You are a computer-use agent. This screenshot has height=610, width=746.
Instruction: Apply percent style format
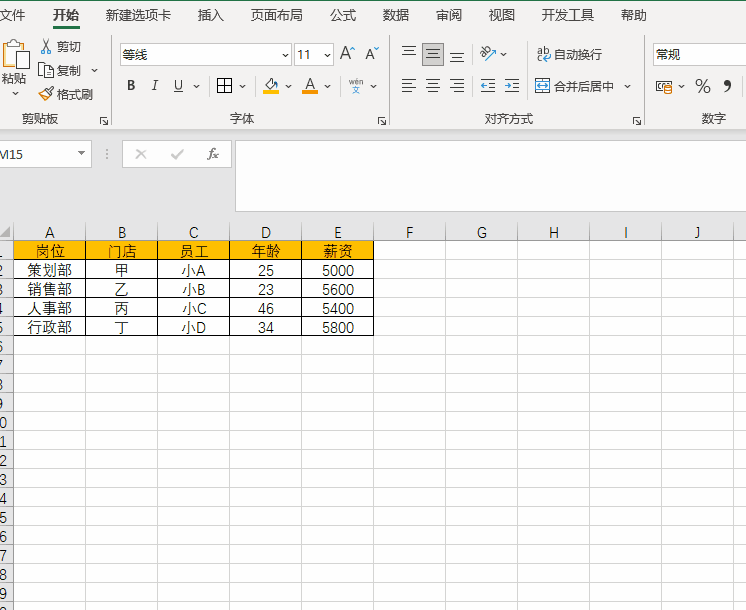(x=703, y=86)
